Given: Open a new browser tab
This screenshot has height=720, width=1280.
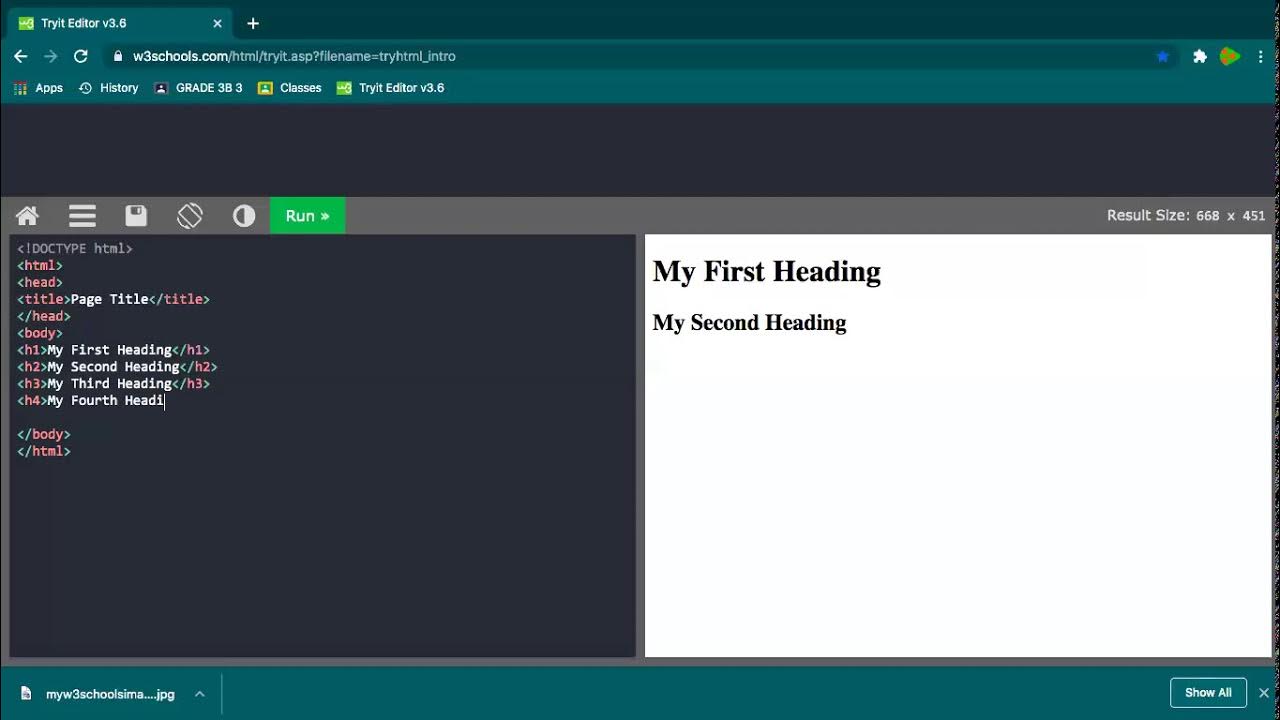Looking at the screenshot, I should tap(253, 23).
